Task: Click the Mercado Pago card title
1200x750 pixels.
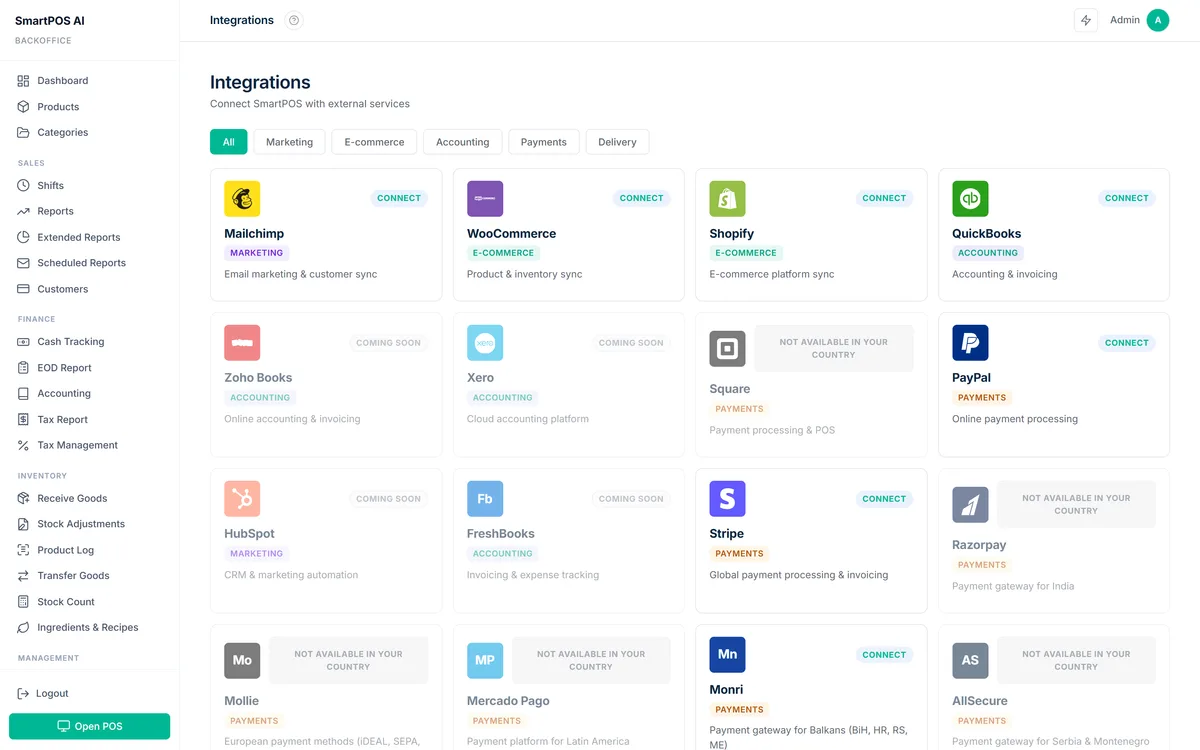Action: pos(508,701)
